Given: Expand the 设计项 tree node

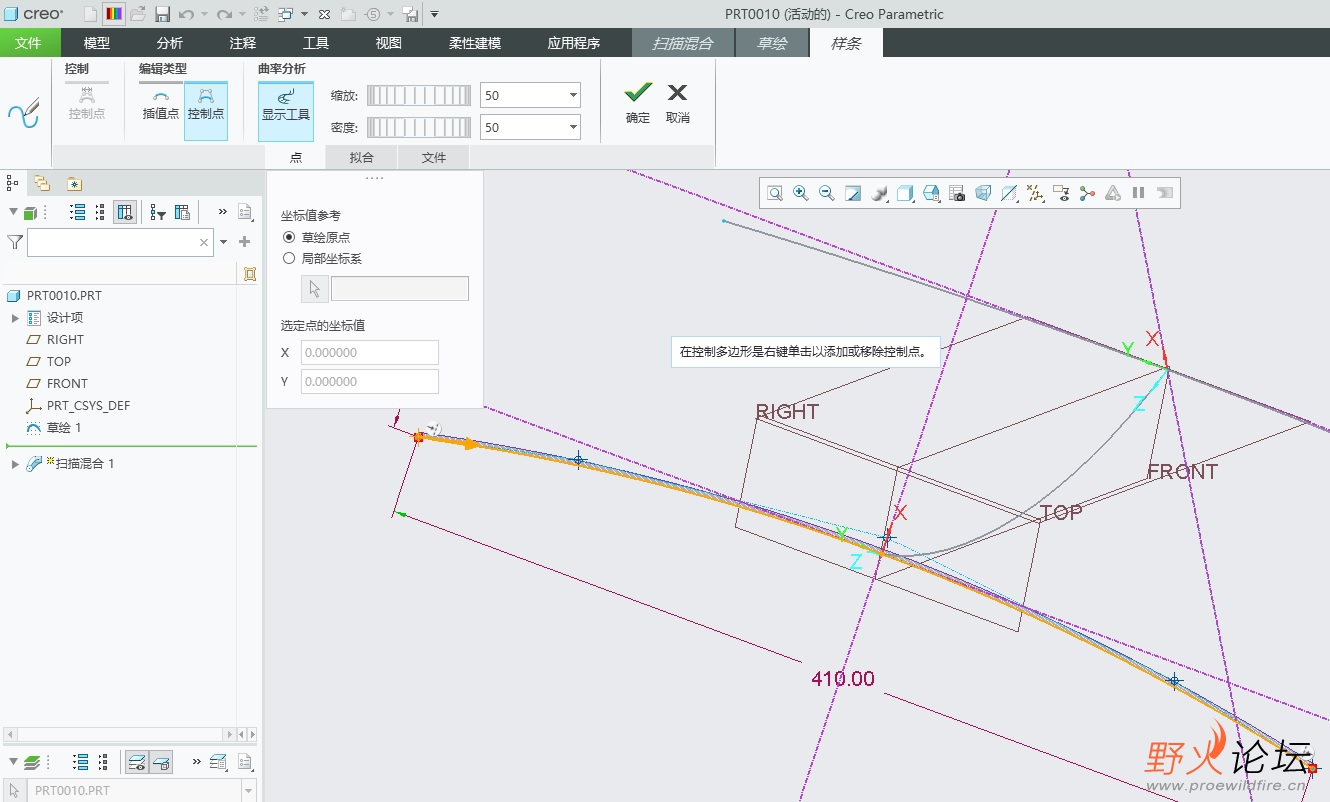Looking at the screenshot, I should tap(15, 318).
